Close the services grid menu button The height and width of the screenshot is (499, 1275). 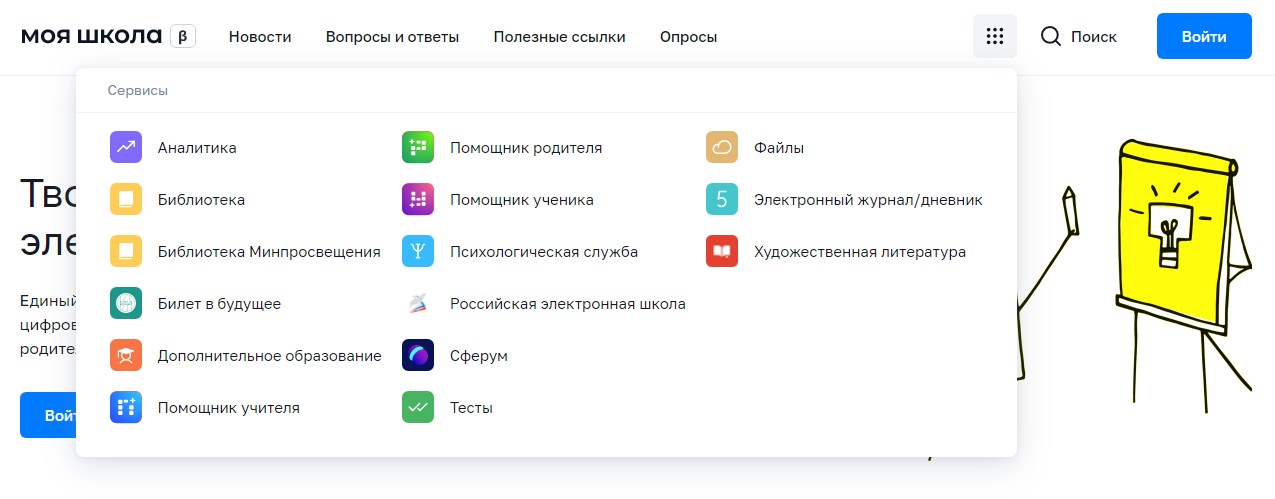click(995, 36)
